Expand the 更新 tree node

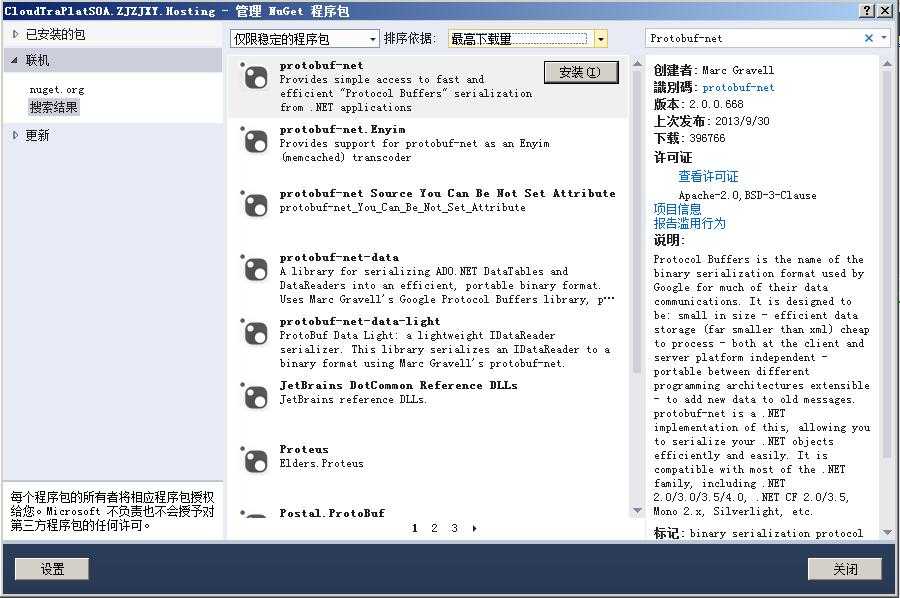click(15, 135)
